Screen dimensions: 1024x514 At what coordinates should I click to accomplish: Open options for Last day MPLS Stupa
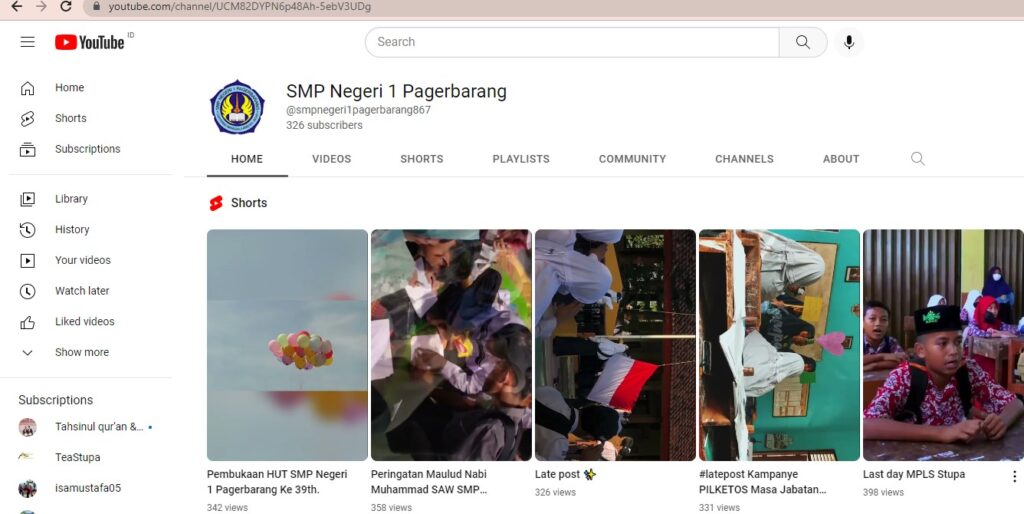(x=1014, y=476)
